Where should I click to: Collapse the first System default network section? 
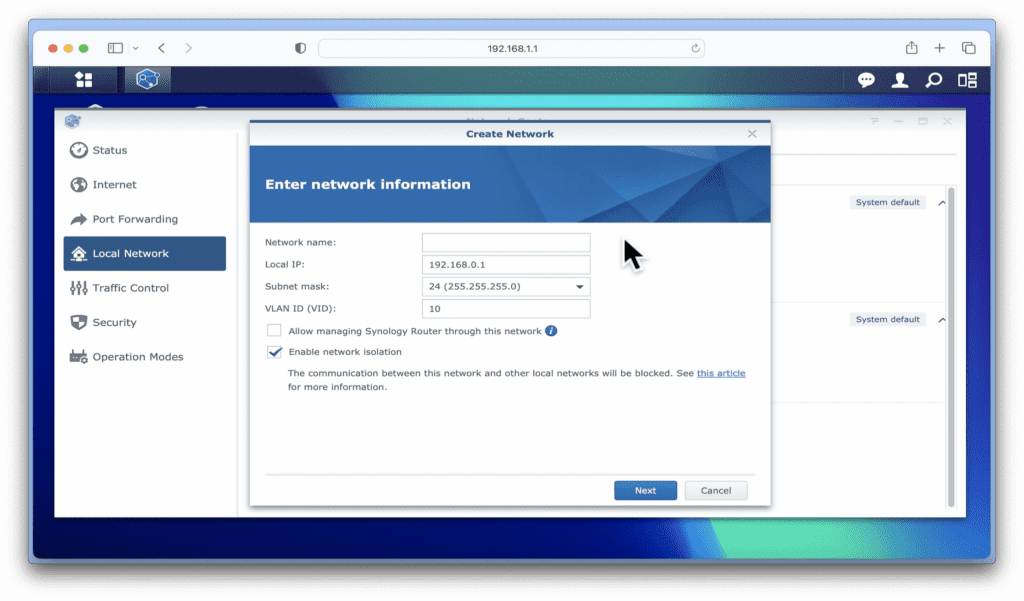click(x=942, y=203)
